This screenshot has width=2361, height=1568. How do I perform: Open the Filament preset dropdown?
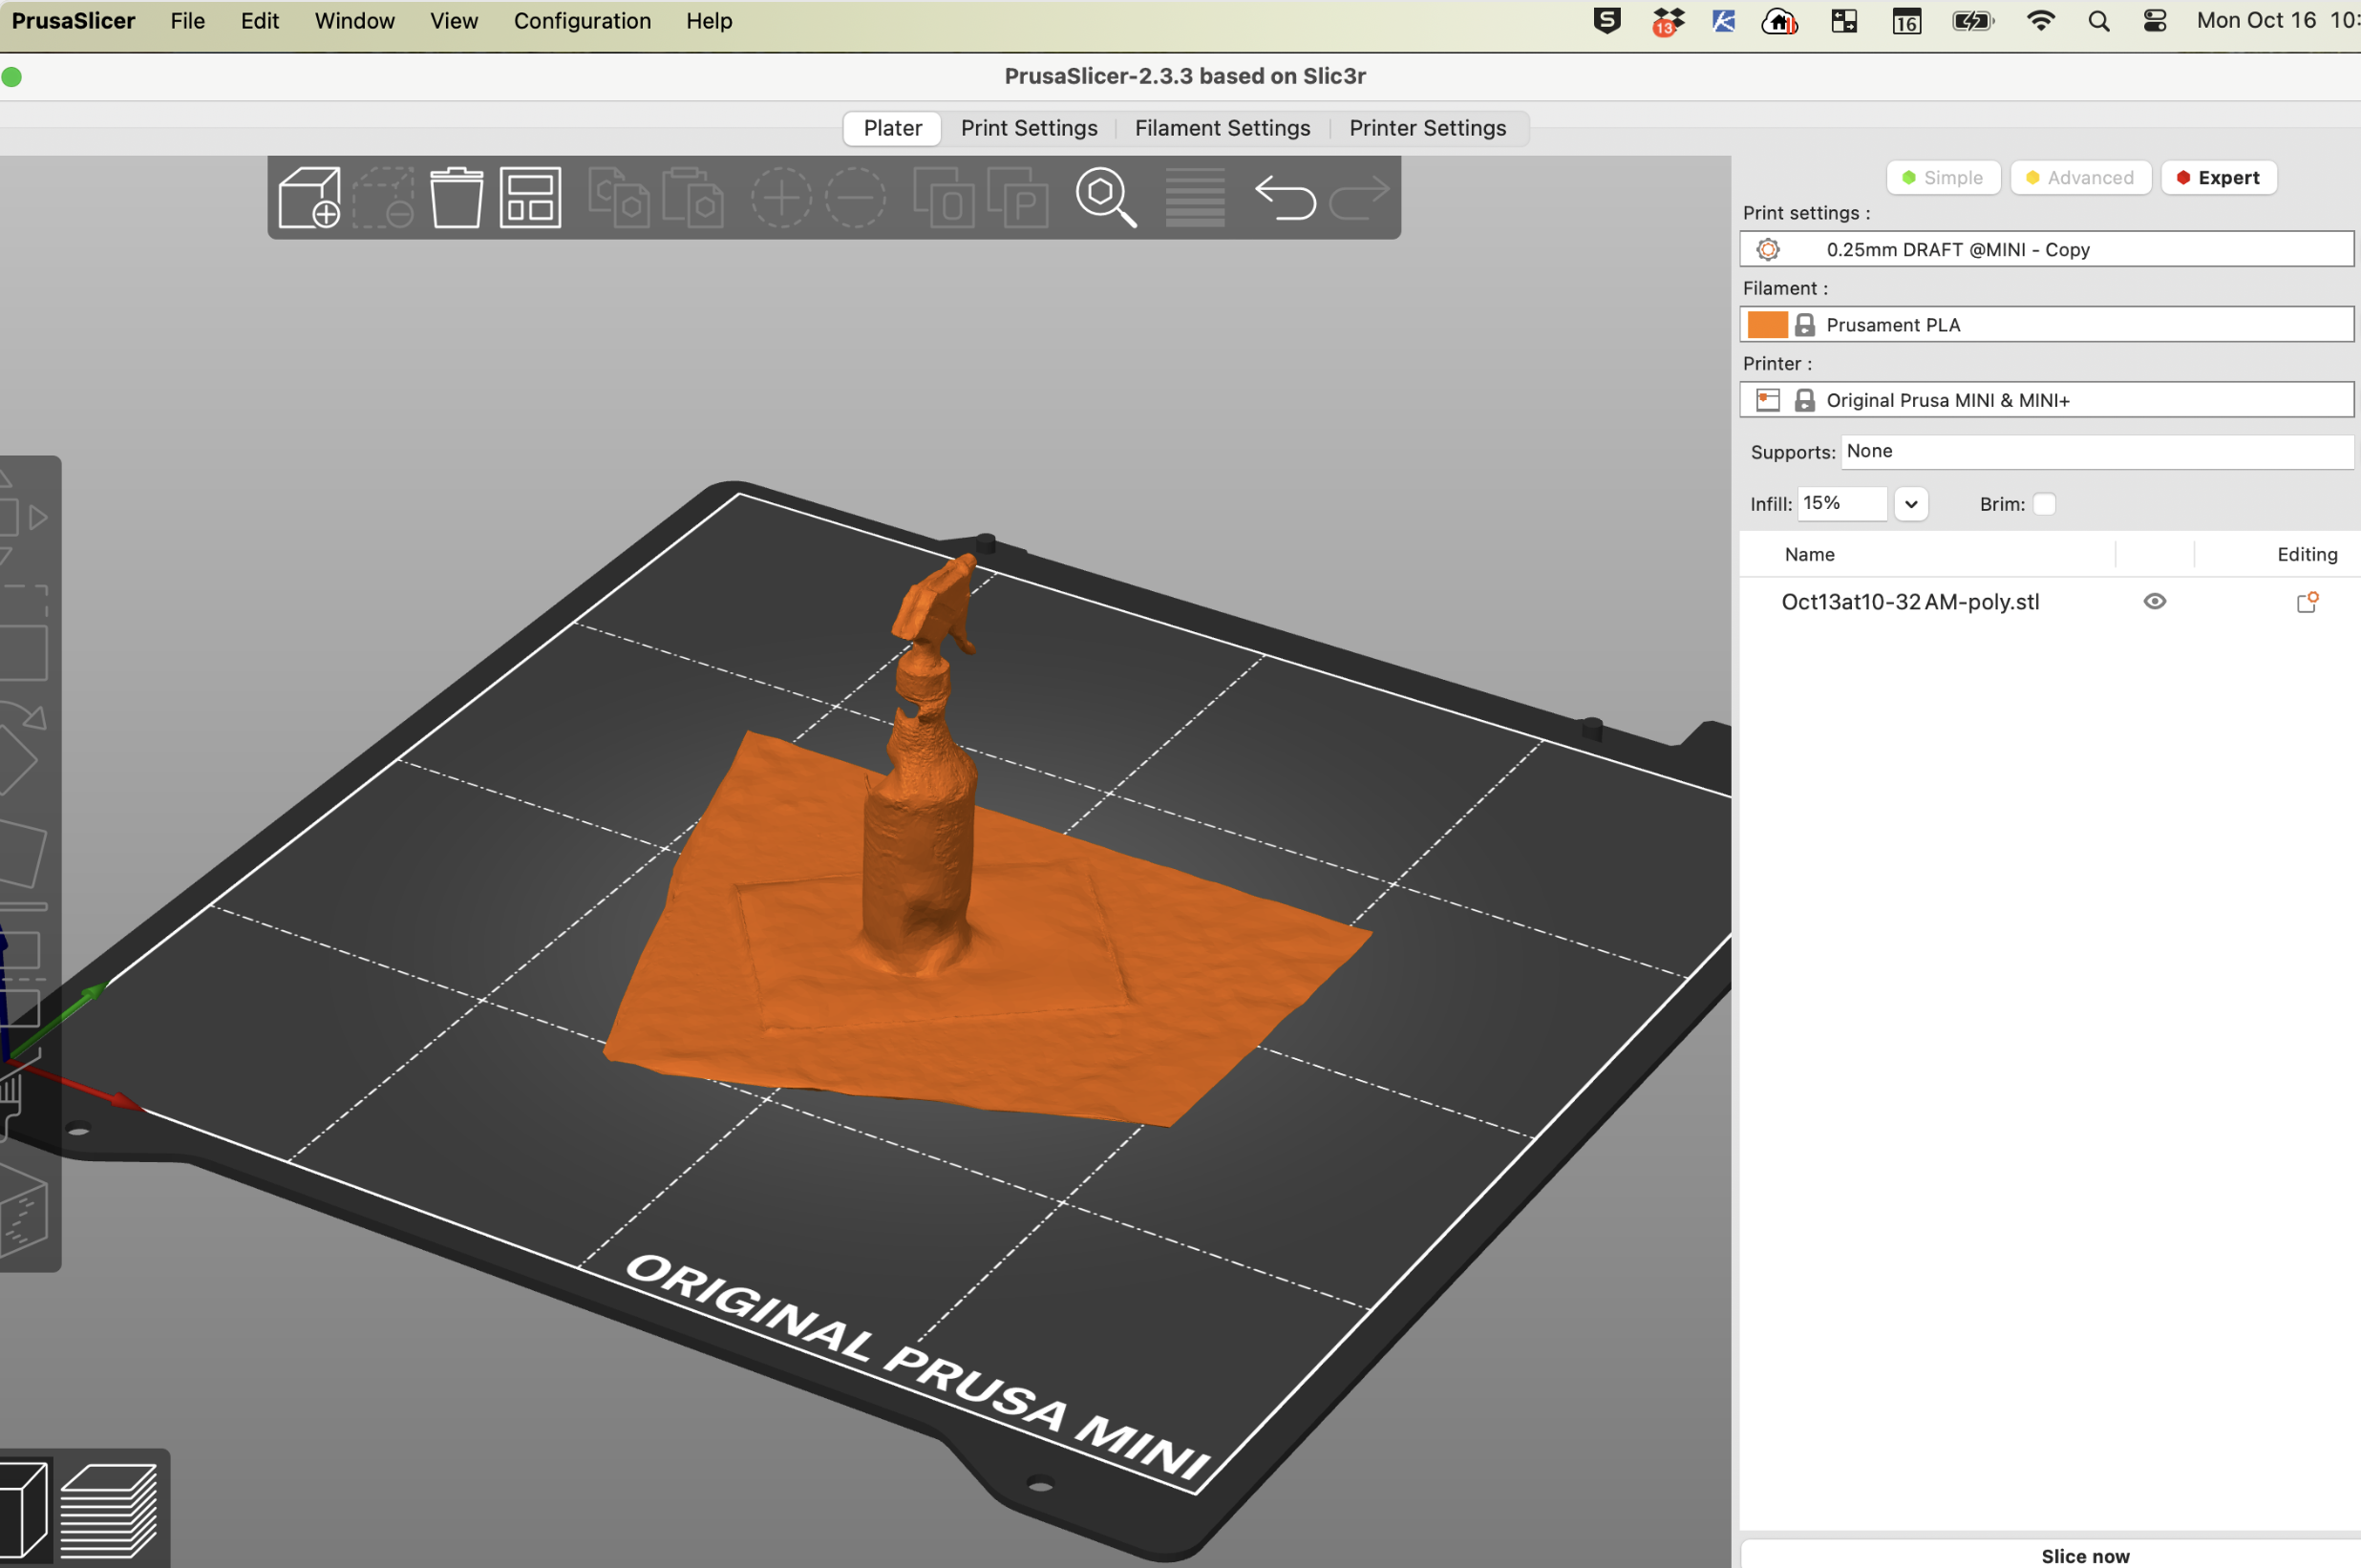(x=2046, y=324)
